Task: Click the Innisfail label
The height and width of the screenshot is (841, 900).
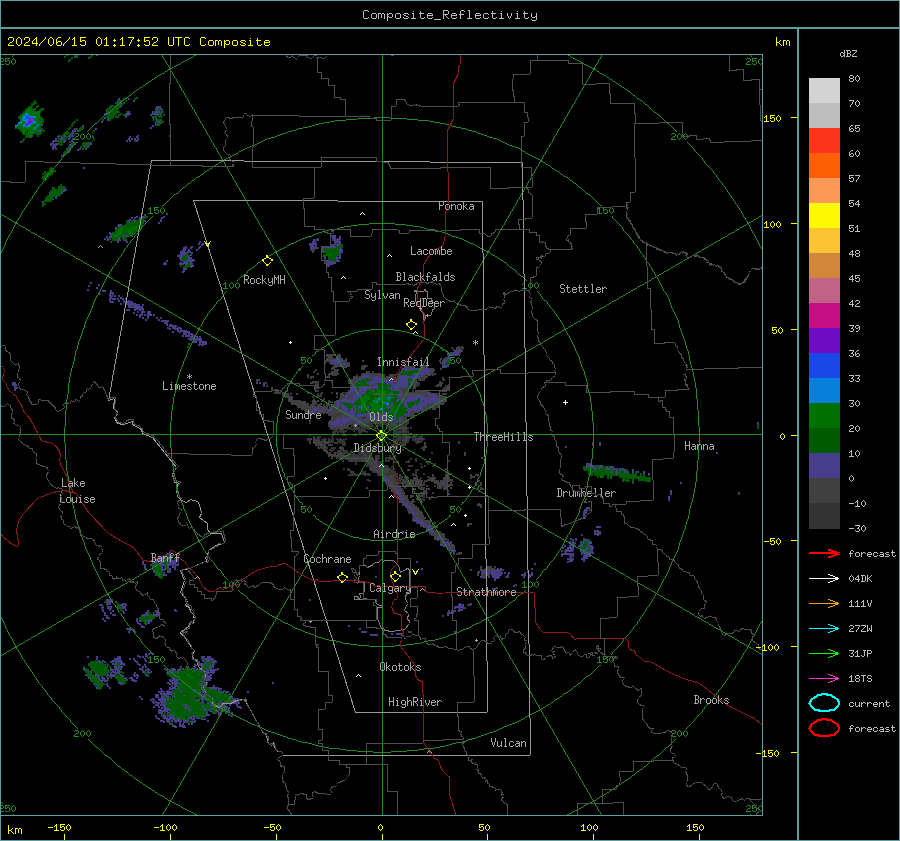Action: click(403, 362)
